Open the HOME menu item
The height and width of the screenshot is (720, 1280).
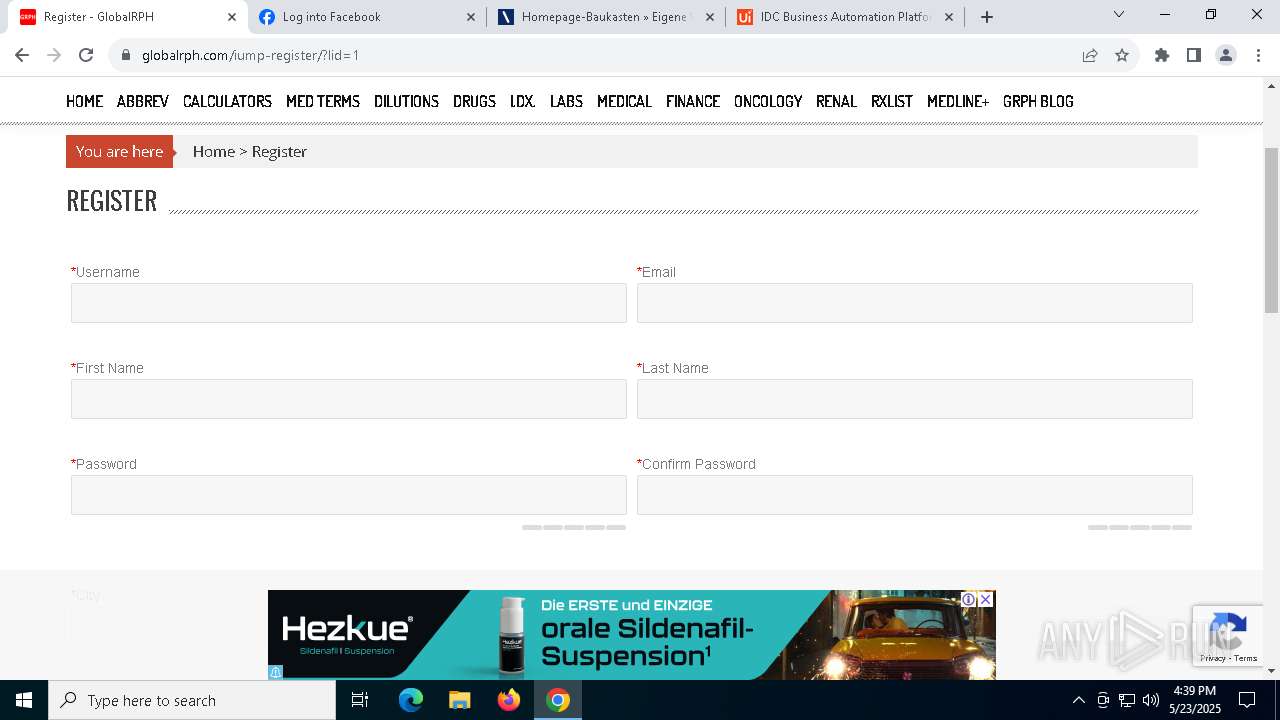coord(85,101)
